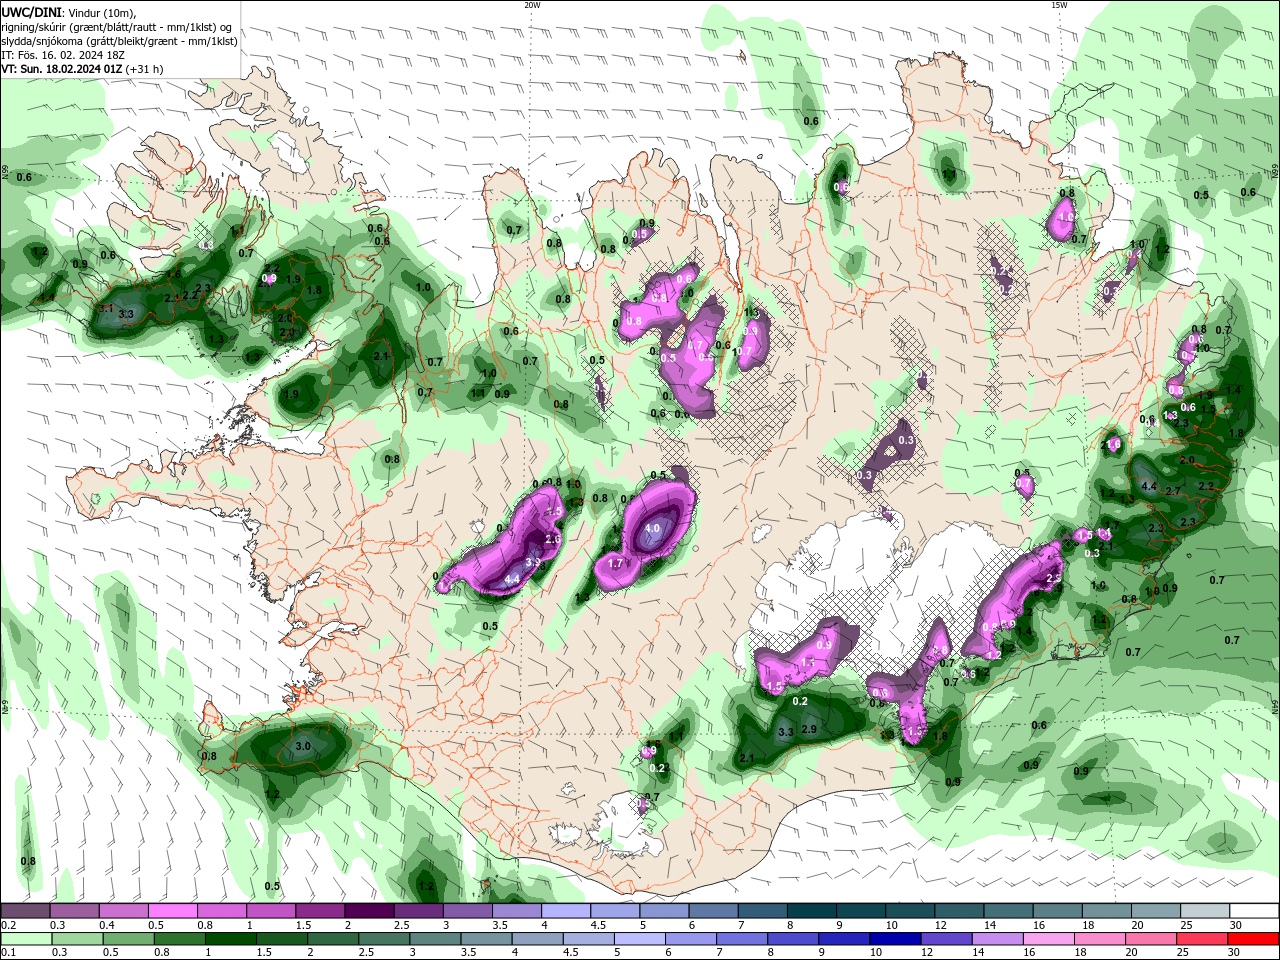Select the snow legend swatch starting at 1.5
Viewport: 1280px width, 960px height.
coord(320,911)
